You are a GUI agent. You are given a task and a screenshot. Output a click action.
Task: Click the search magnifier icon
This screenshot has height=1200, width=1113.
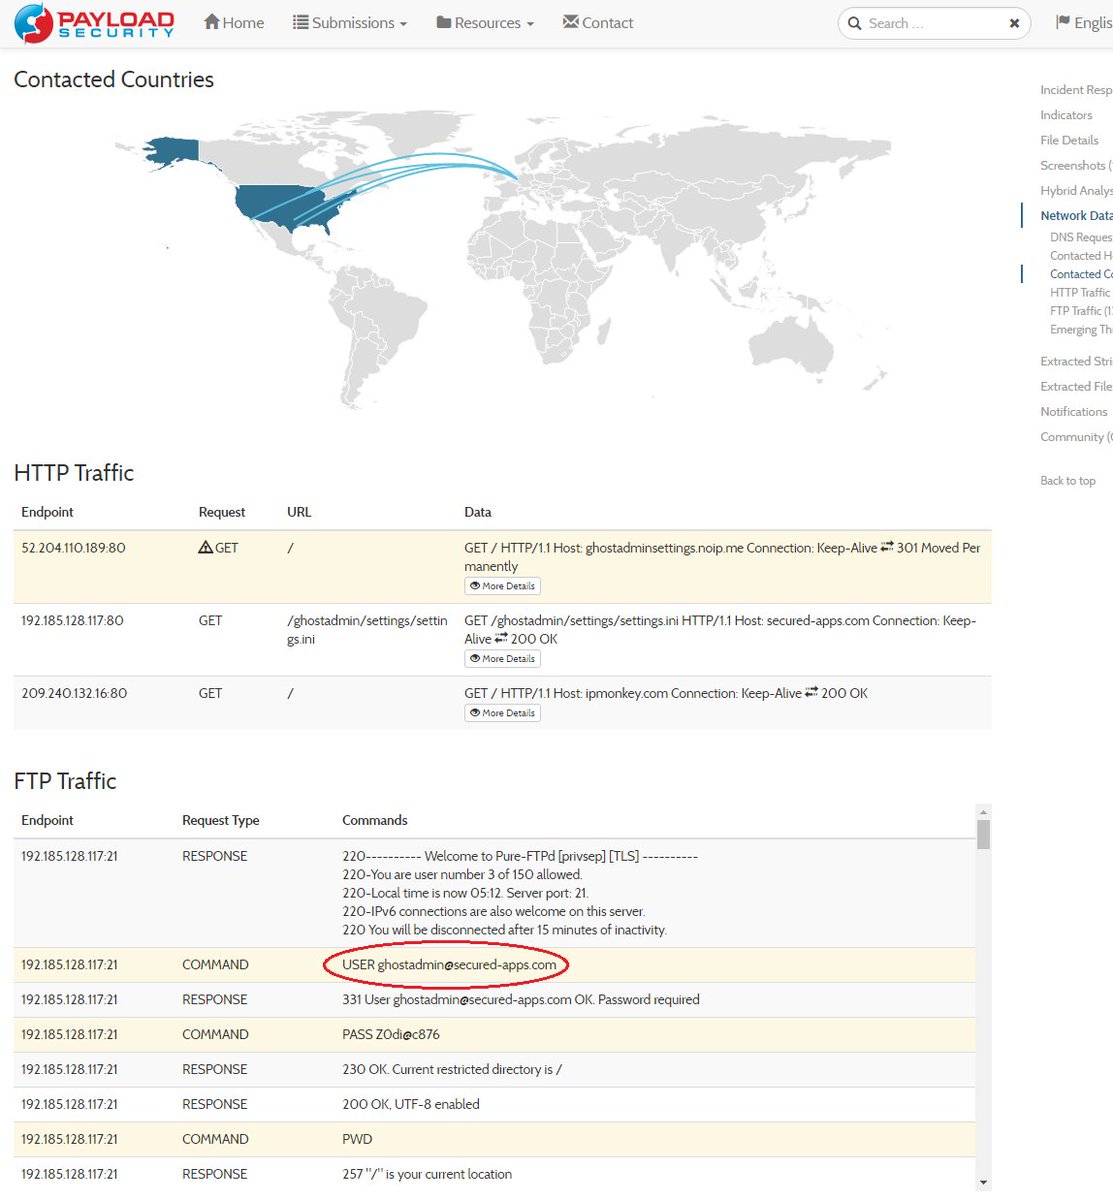(854, 23)
